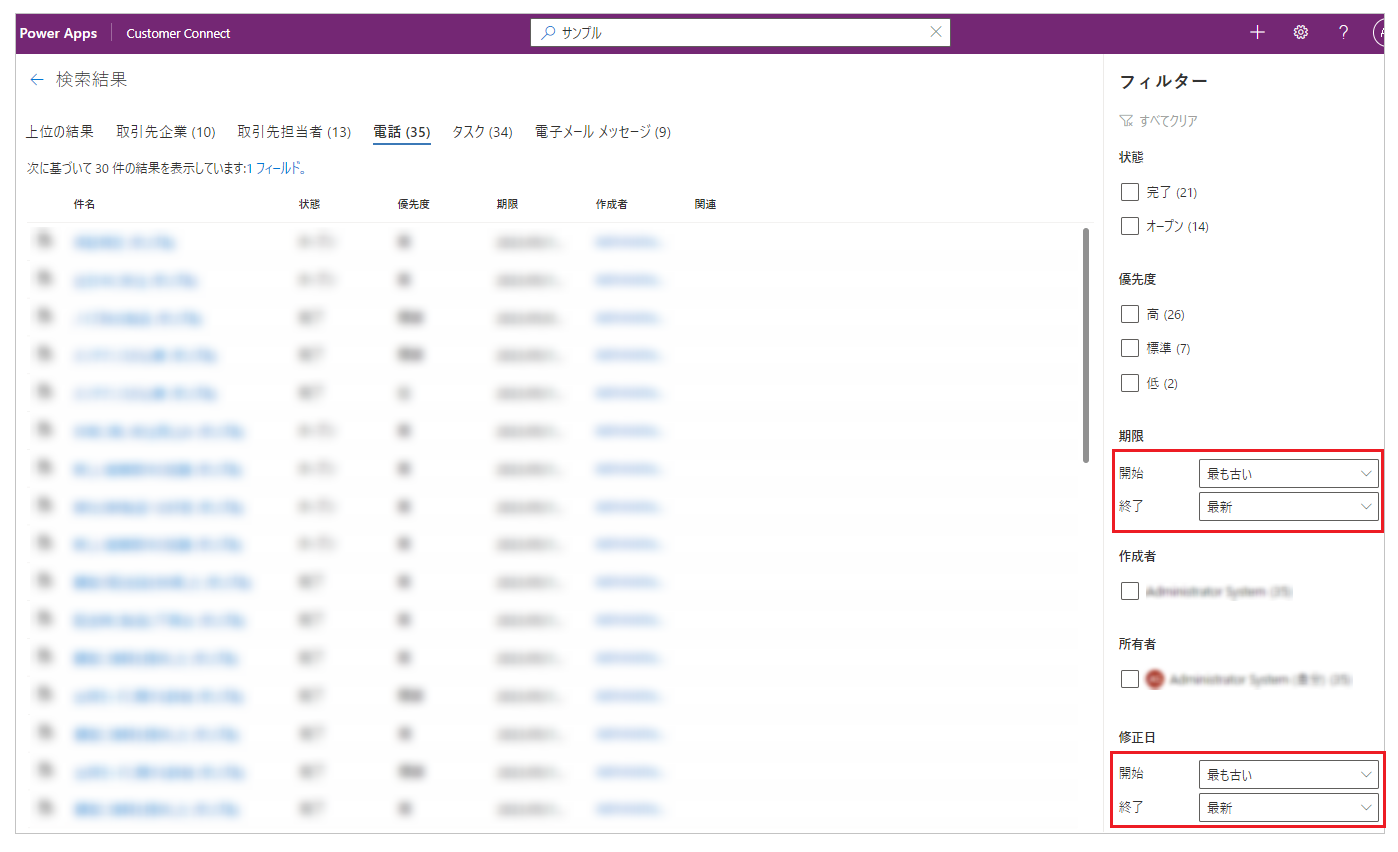
Task: Switch to 取引先企業 (10) tab
Action: tap(166, 132)
